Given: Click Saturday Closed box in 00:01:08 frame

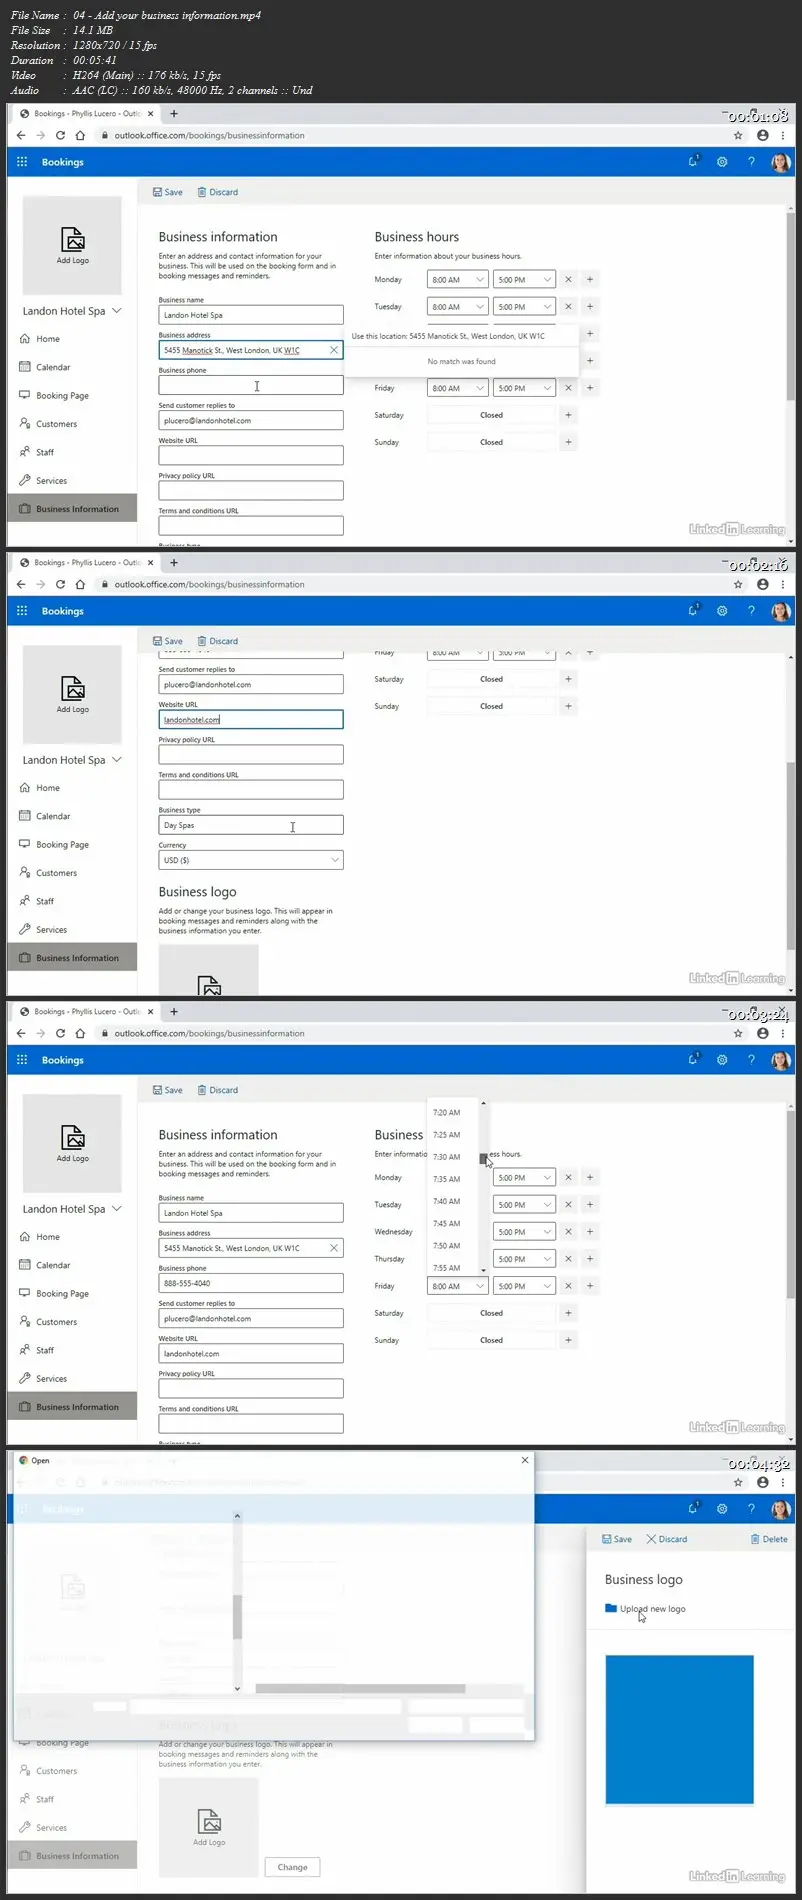Looking at the screenshot, I should coord(491,415).
